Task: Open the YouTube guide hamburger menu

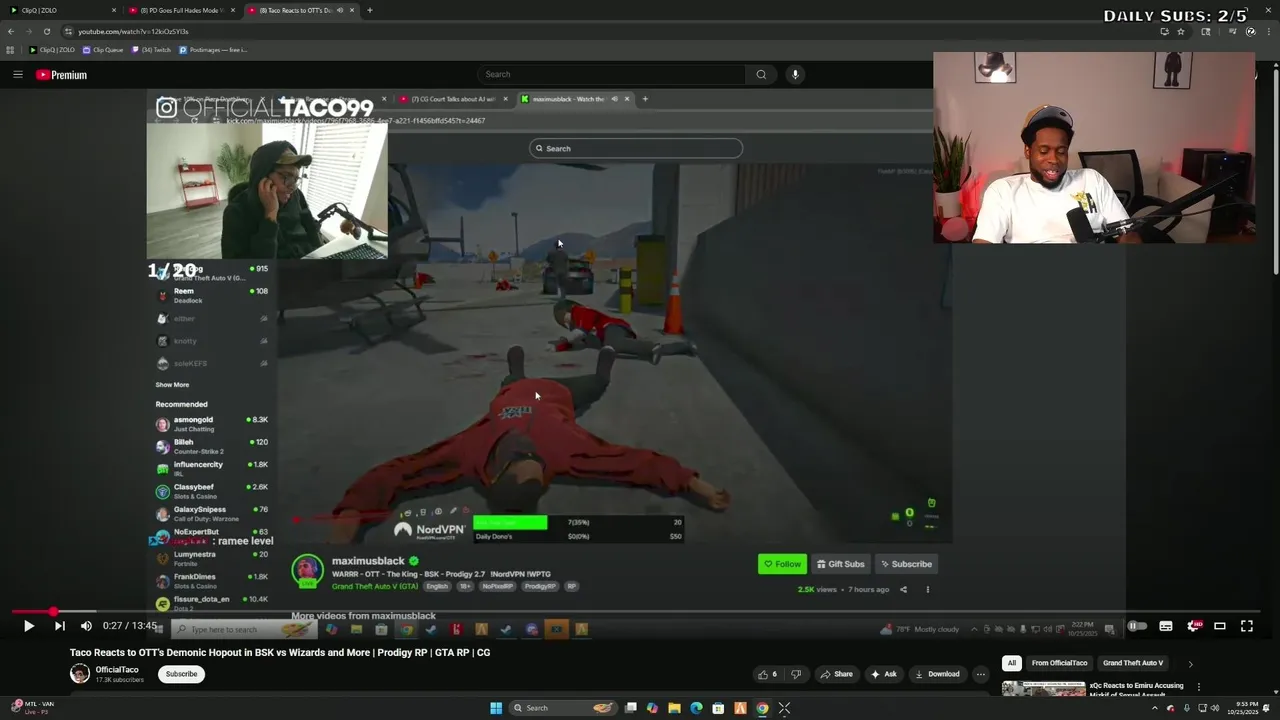Action: pyautogui.click(x=17, y=74)
